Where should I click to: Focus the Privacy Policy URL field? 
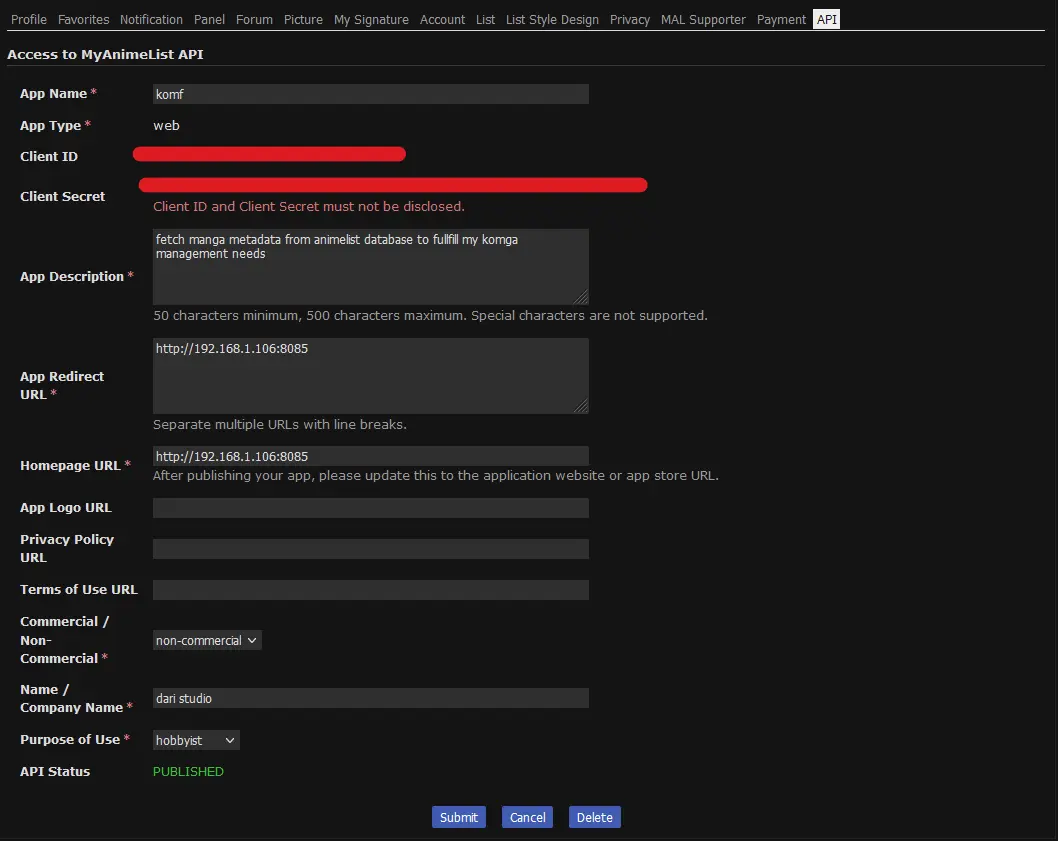(x=370, y=549)
